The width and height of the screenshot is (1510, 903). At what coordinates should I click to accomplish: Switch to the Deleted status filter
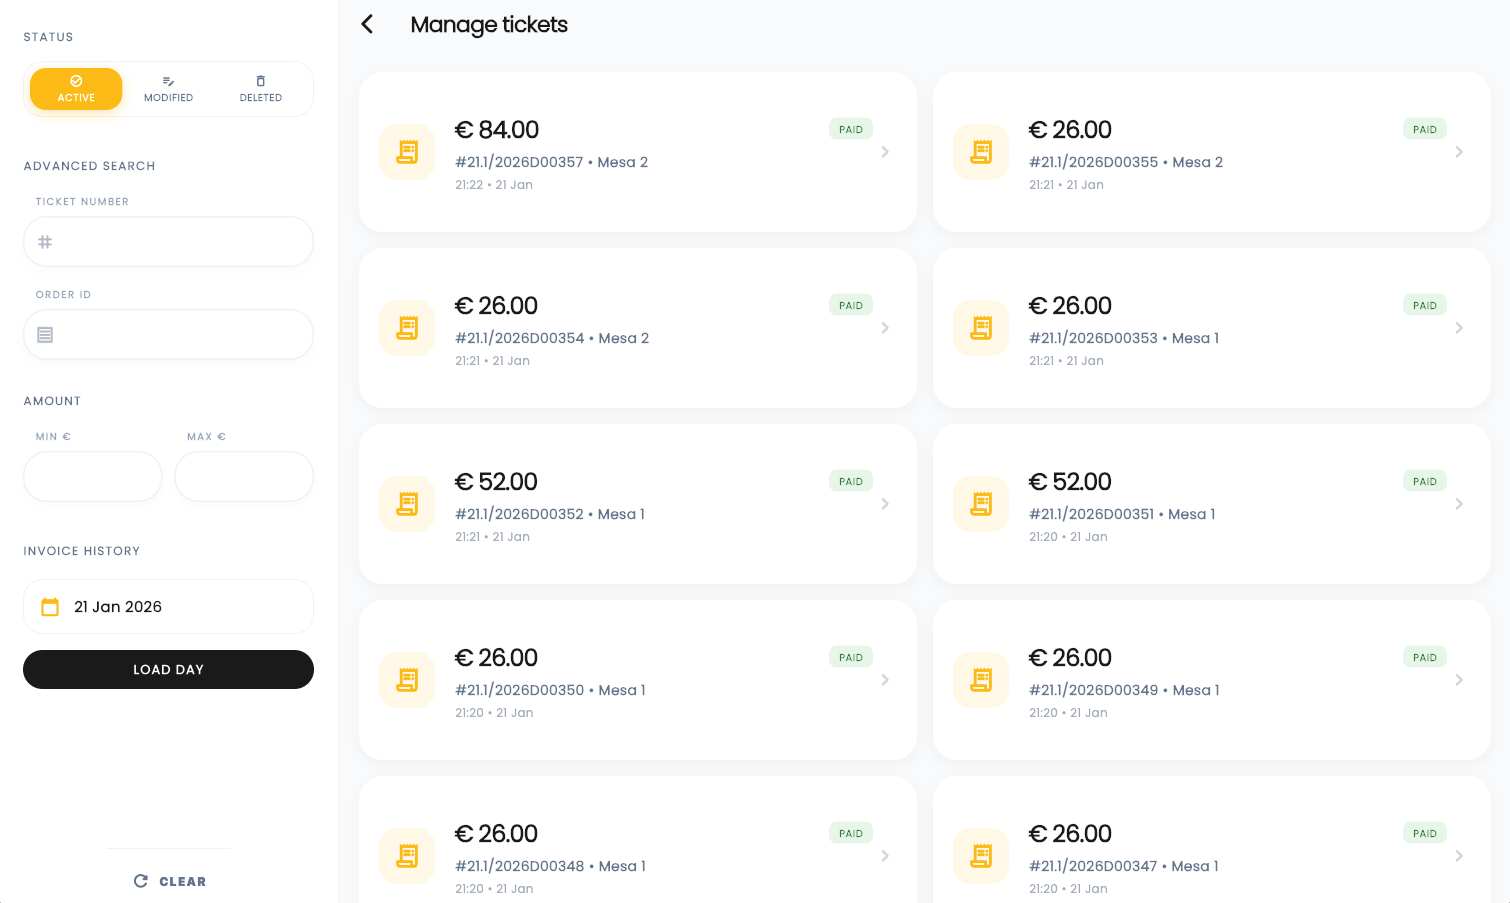click(261, 89)
